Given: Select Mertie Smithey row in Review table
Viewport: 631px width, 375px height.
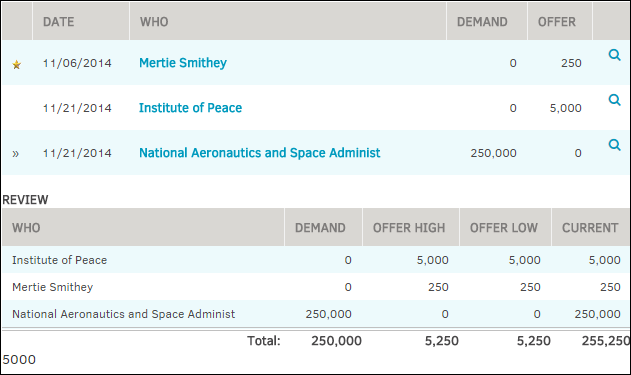Looking at the screenshot, I should [316, 287].
